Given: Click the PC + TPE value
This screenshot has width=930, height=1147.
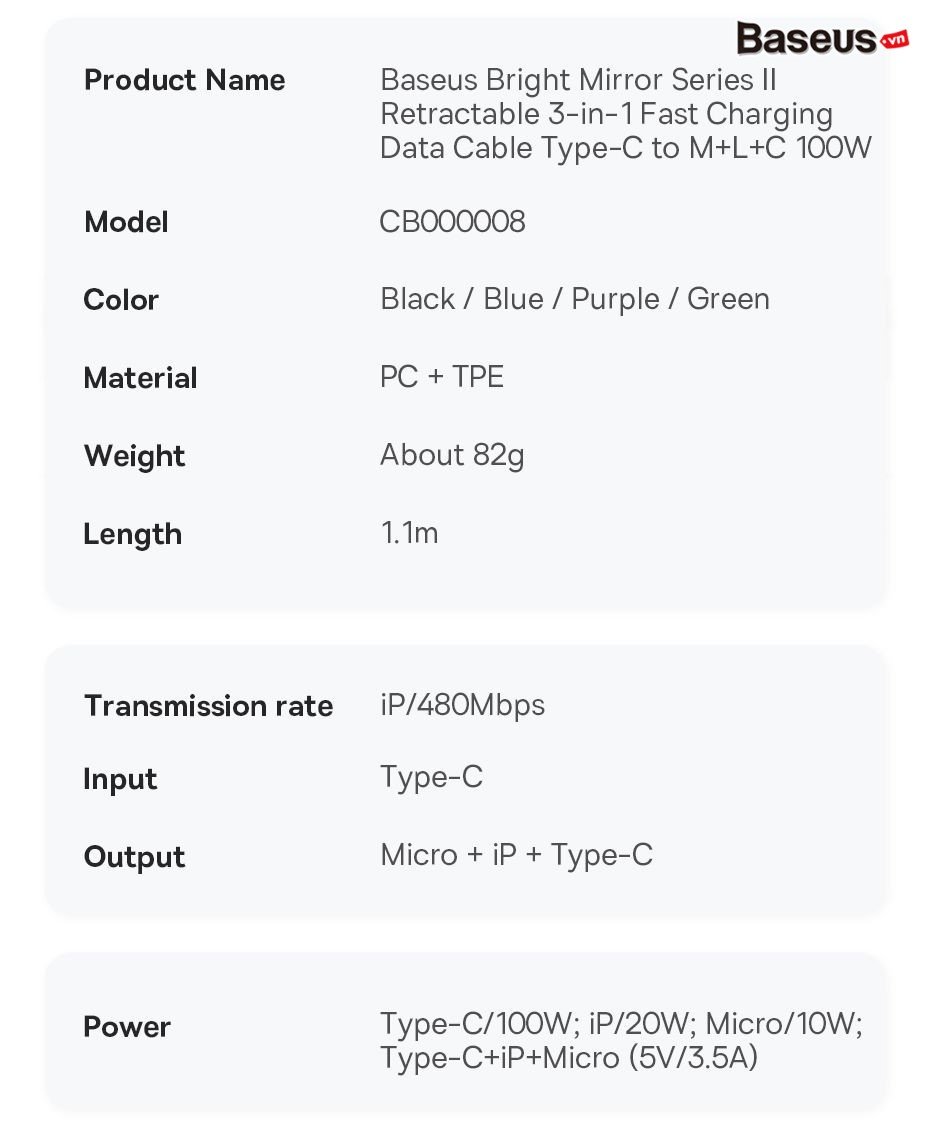Looking at the screenshot, I should (442, 377).
